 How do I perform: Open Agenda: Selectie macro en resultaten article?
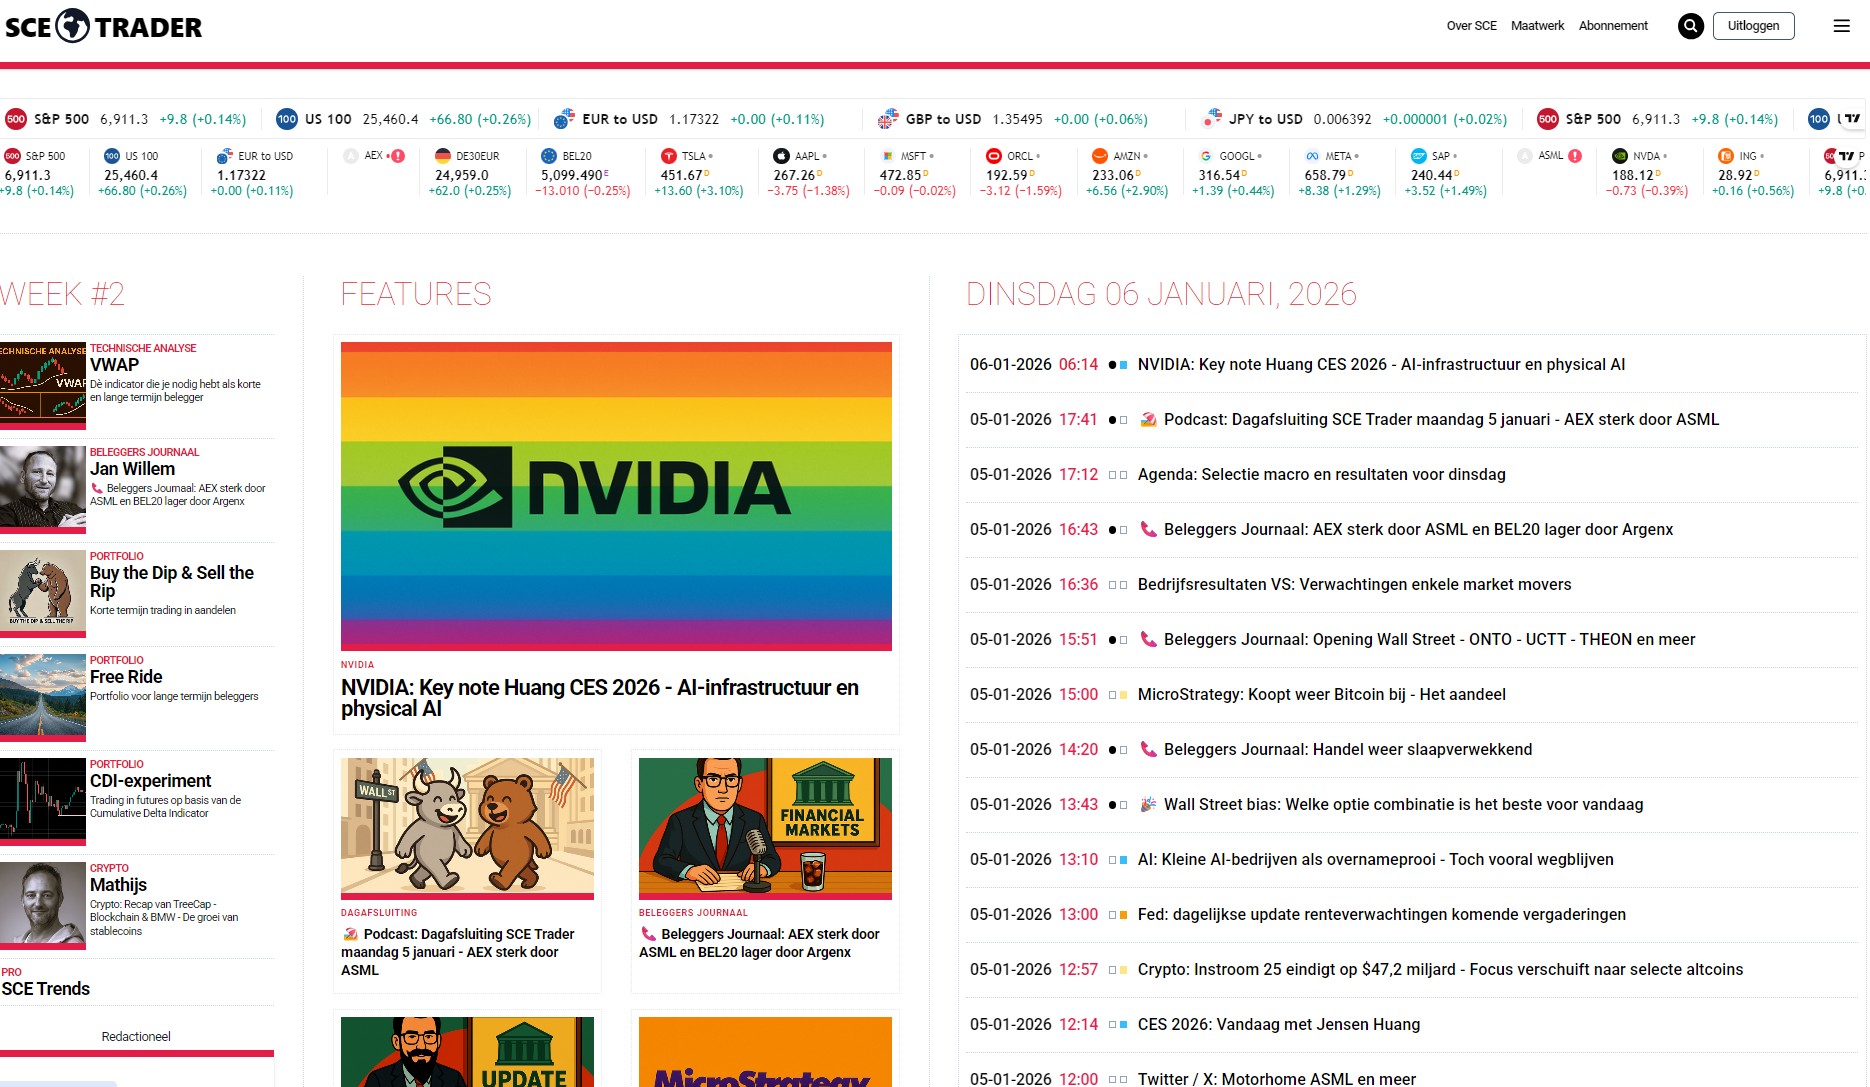click(1321, 474)
